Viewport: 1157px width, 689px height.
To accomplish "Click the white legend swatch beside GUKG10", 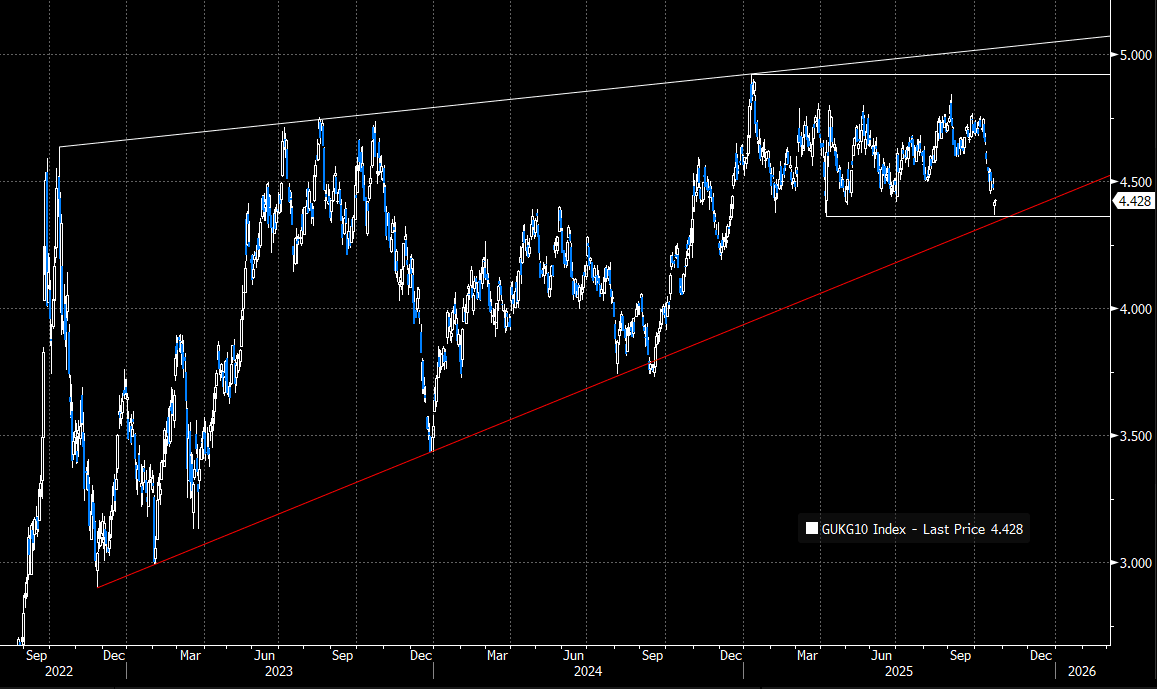I will (x=812, y=529).
